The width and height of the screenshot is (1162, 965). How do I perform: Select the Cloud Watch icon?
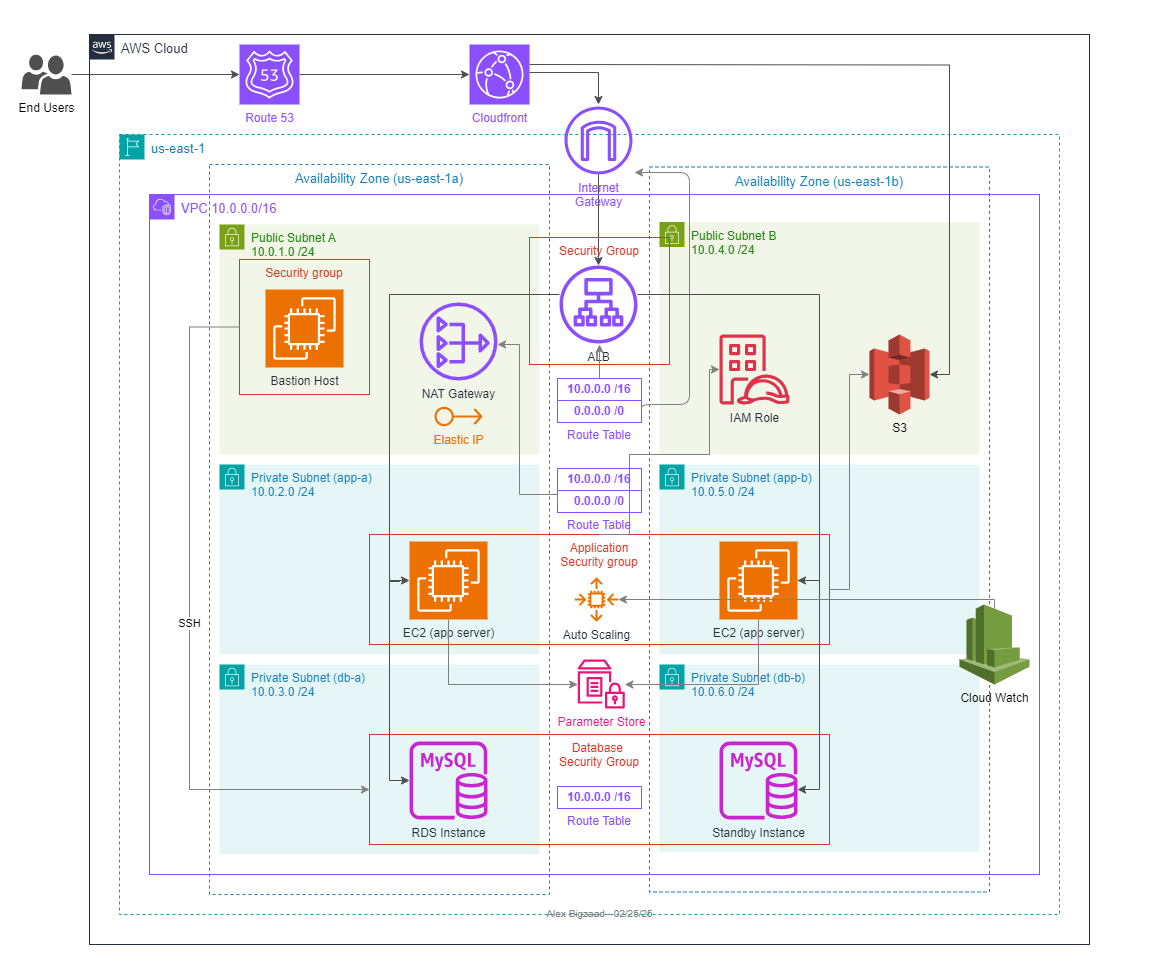tap(992, 645)
